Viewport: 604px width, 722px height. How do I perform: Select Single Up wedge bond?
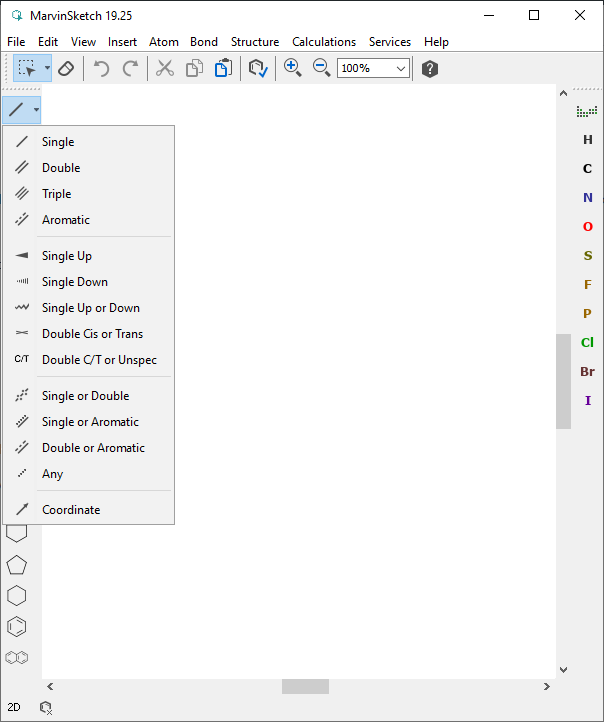pyautogui.click(x=66, y=256)
